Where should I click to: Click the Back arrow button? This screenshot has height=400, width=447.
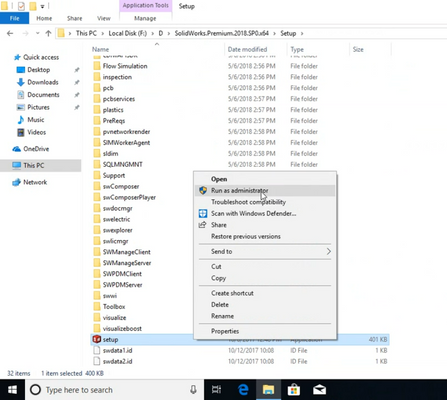point(10,33)
